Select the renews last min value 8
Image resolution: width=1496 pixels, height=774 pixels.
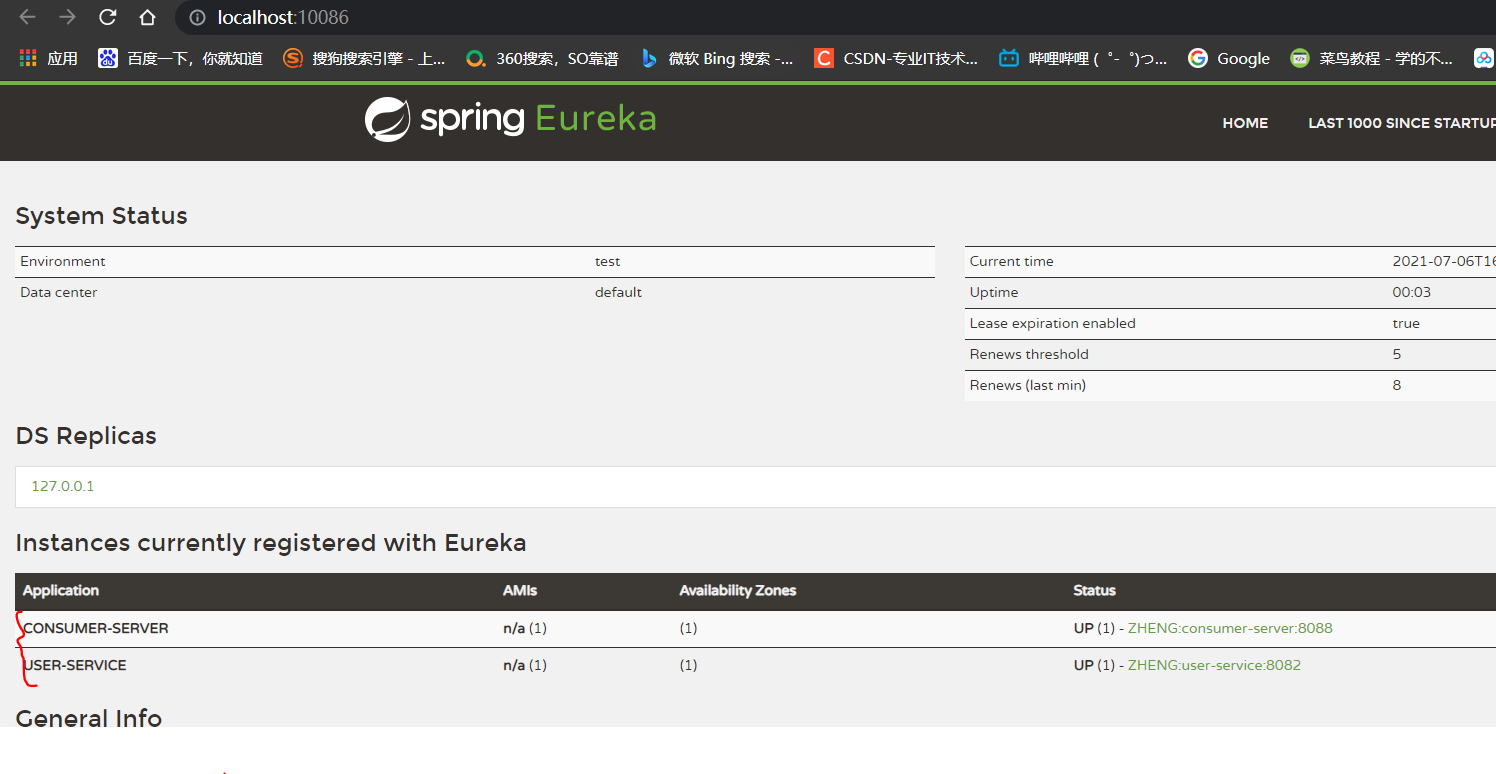pyautogui.click(x=1397, y=385)
